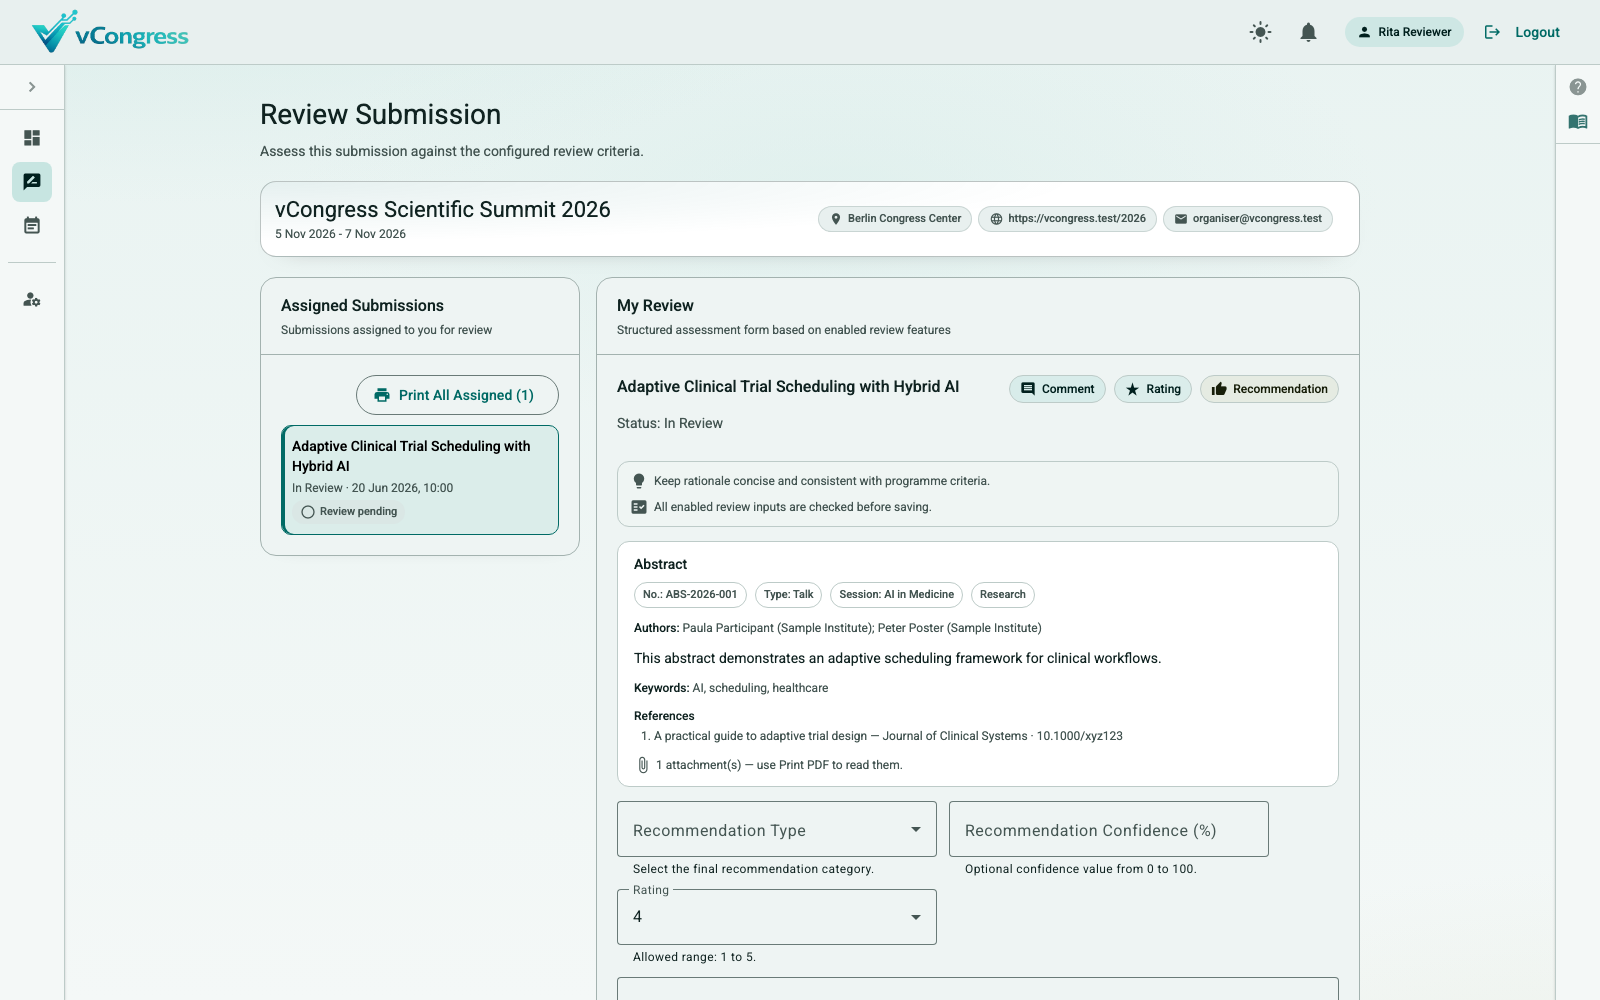Click the lightbulb tip icon
The height and width of the screenshot is (1000, 1600).
pyautogui.click(x=639, y=481)
